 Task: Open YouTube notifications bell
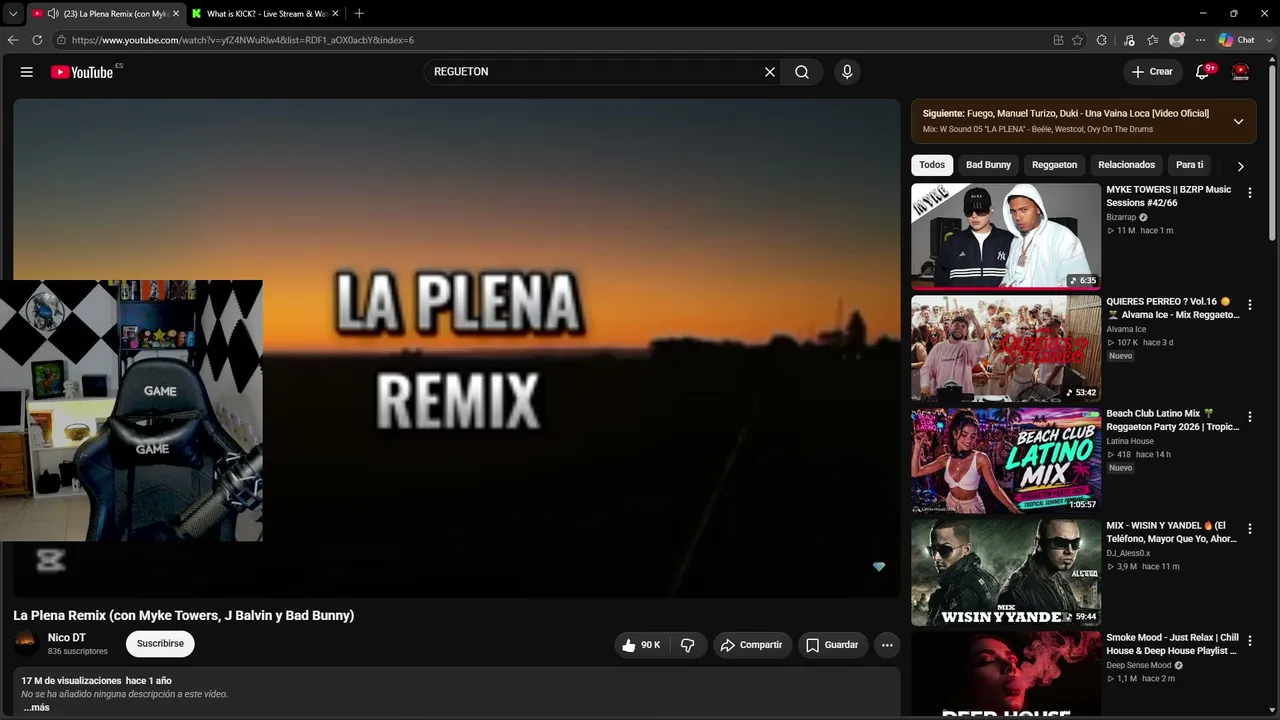tap(1203, 72)
